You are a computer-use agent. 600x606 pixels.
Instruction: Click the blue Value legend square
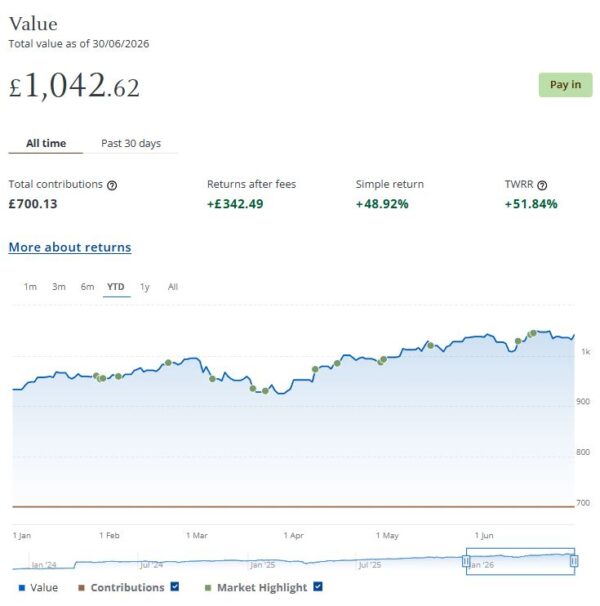pos(22,588)
